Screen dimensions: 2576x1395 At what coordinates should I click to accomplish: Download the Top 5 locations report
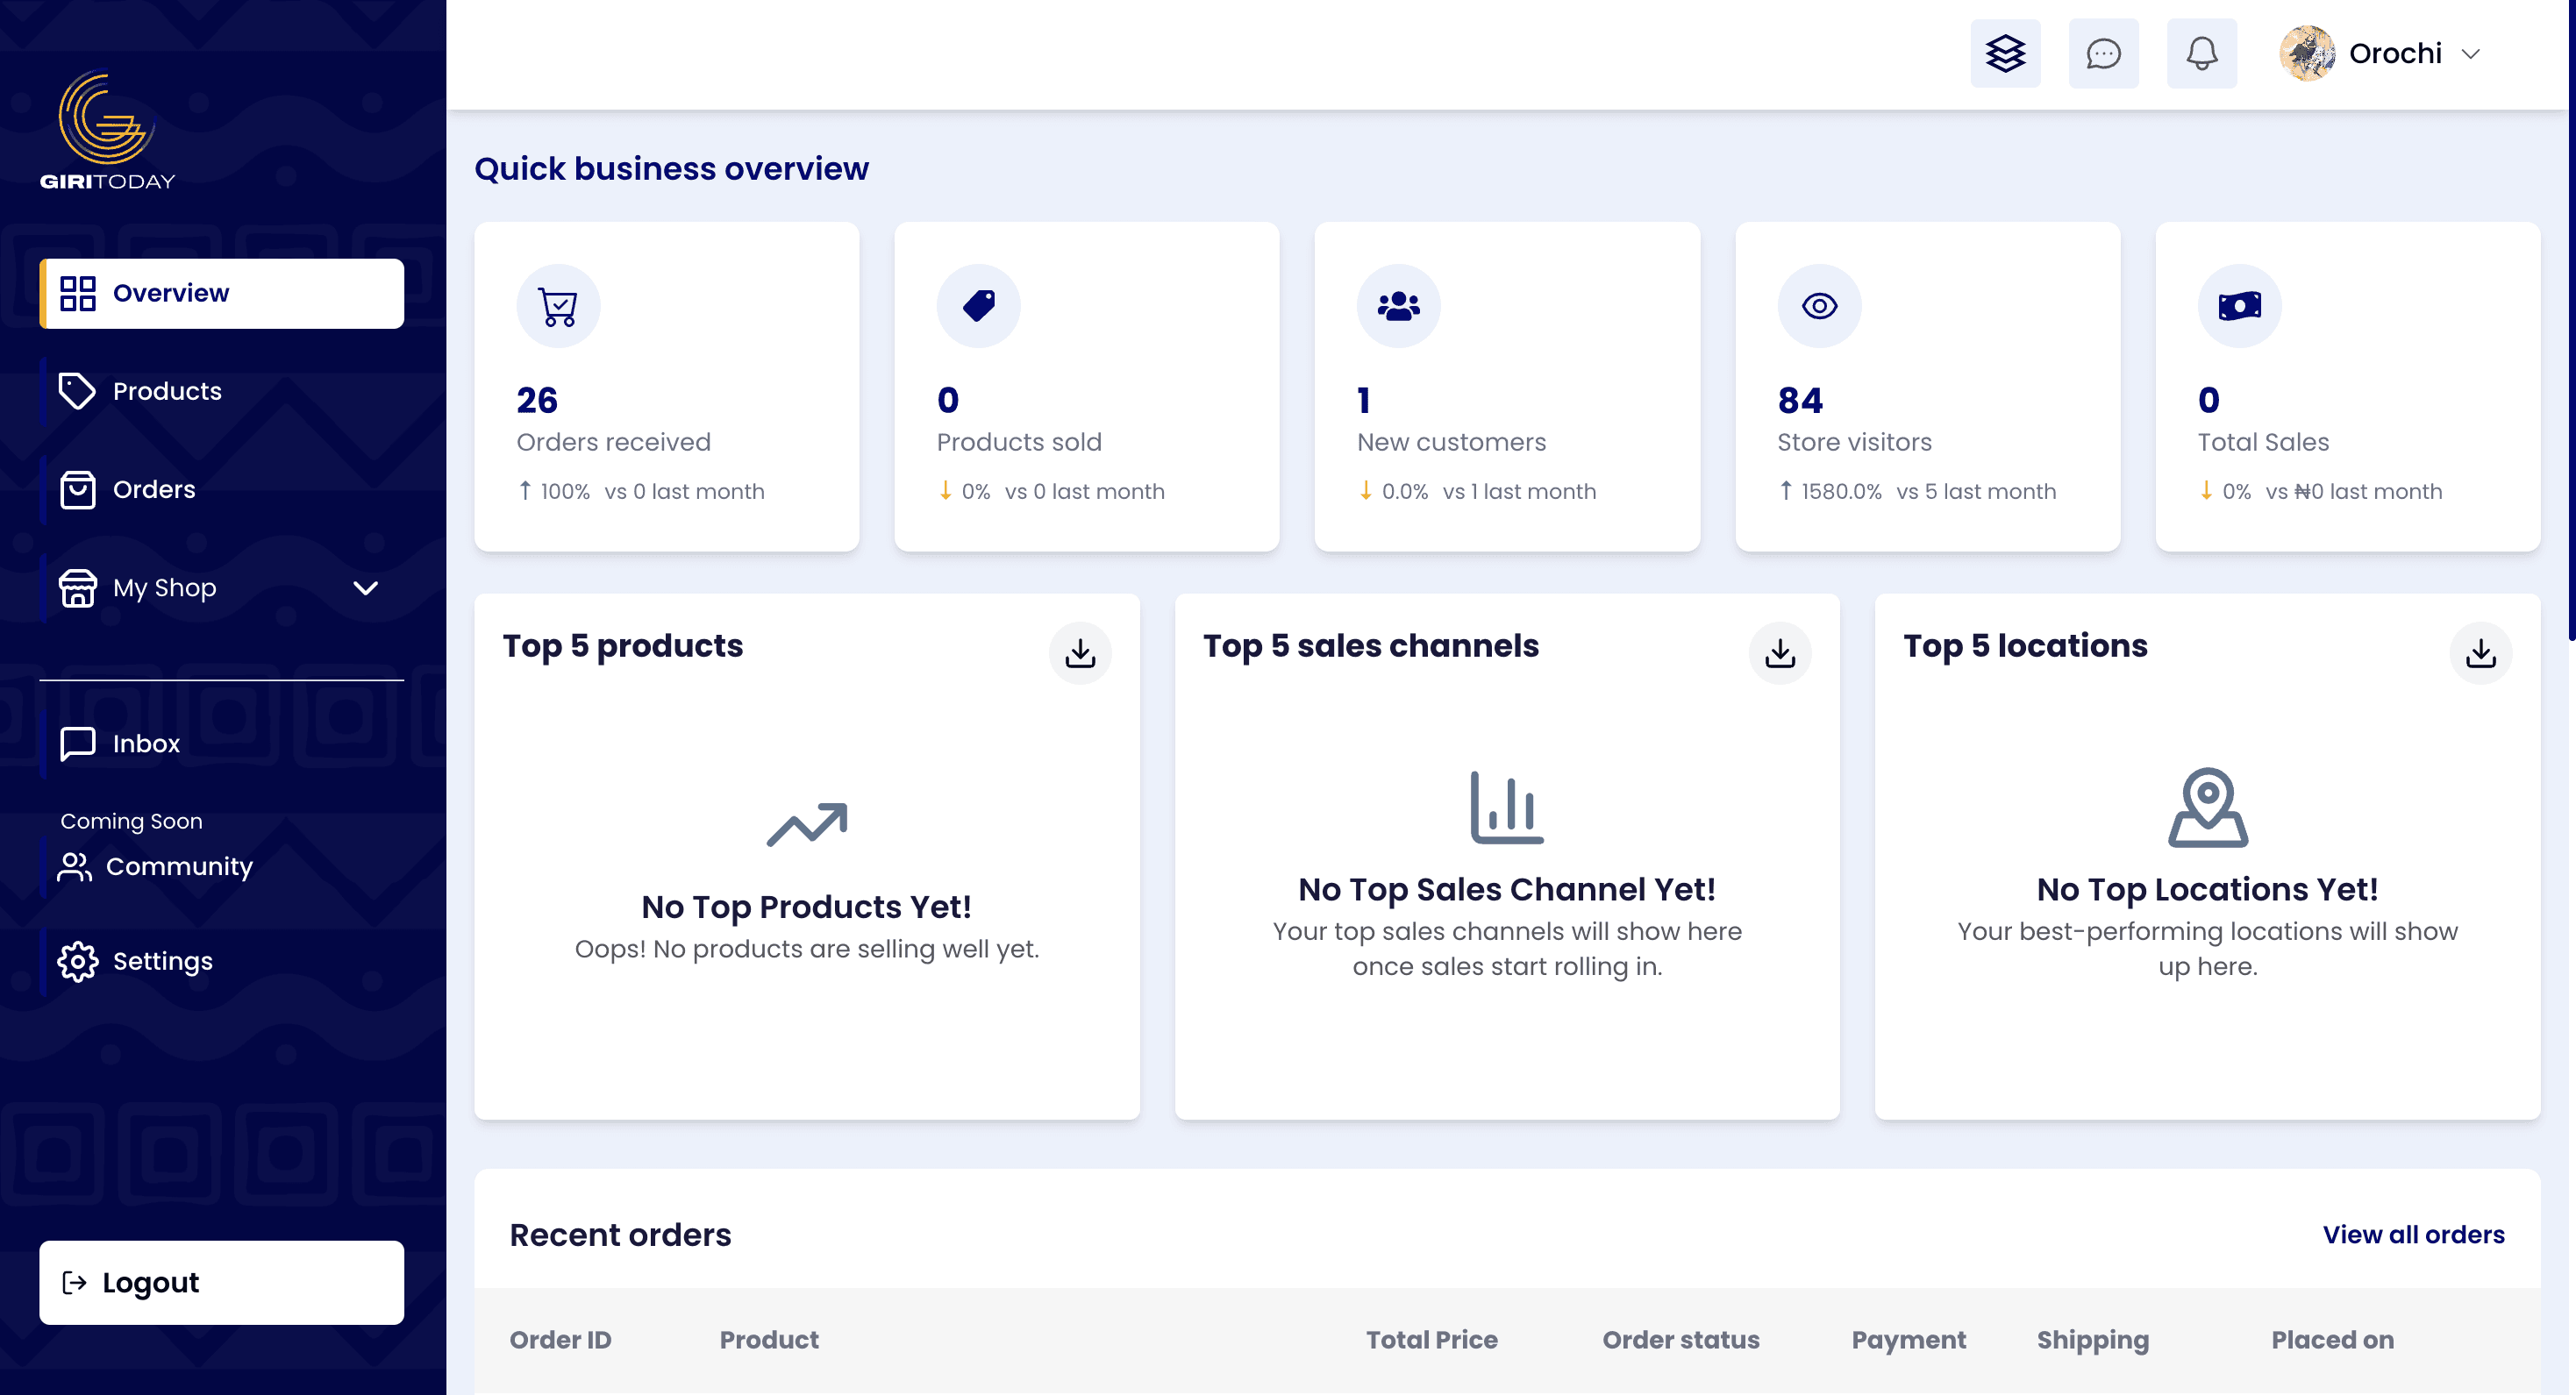(2480, 653)
